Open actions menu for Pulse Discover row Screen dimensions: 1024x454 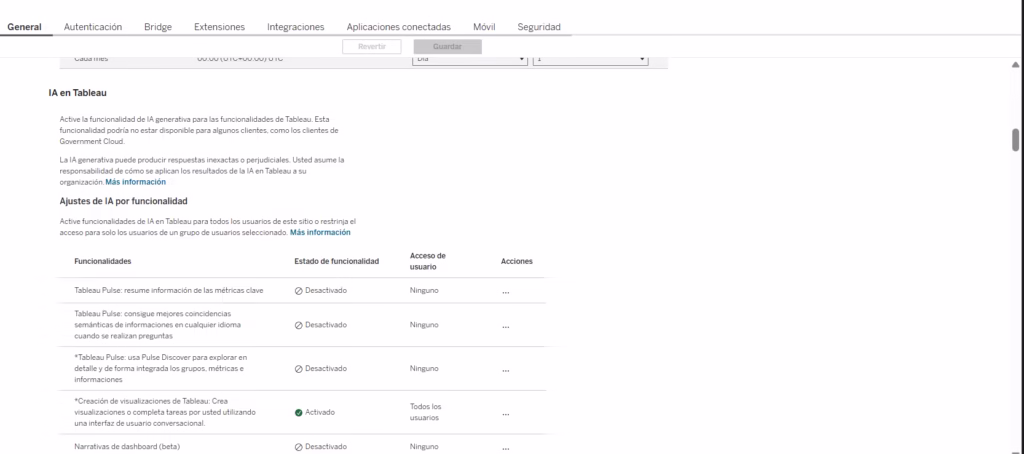tap(505, 370)
